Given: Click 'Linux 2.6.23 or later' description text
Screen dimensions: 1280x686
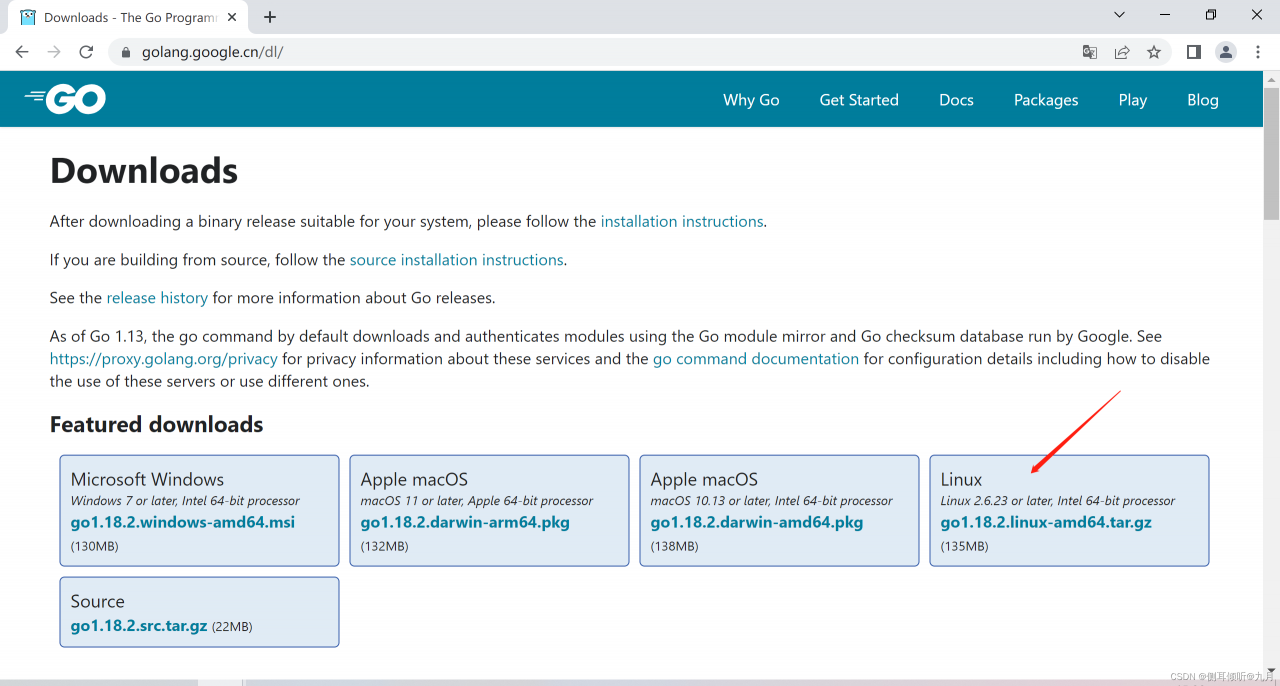Looking at the screenshot, I should [x=1058, y=501].
